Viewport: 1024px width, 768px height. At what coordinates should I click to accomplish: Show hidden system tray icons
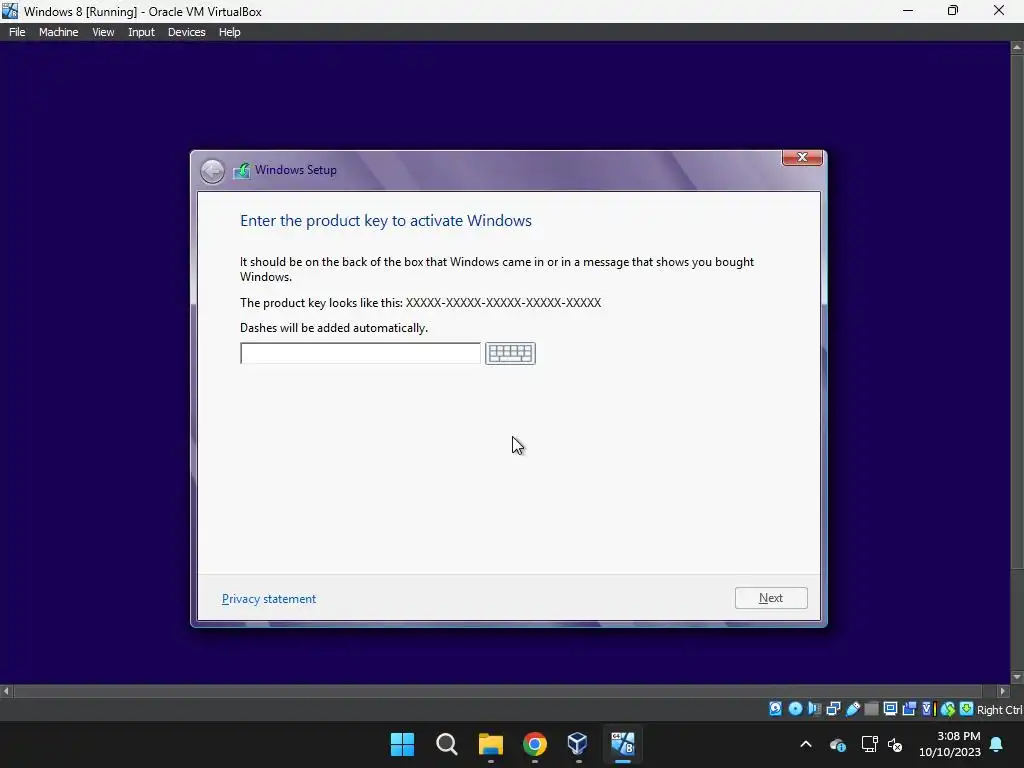coord(806,744)
